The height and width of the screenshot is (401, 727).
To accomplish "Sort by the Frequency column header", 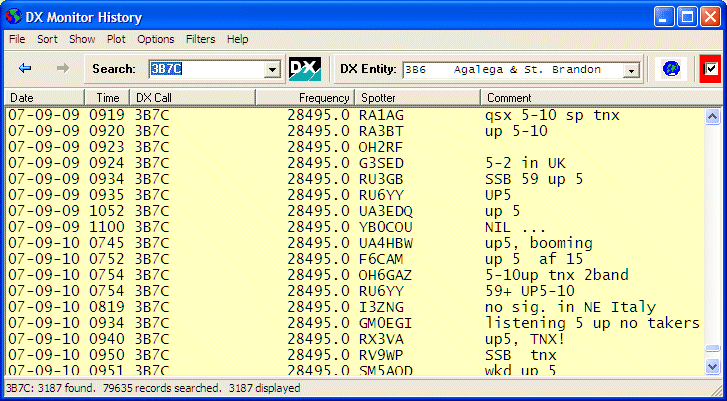I will pyautogui.click(x=305, y=98).
